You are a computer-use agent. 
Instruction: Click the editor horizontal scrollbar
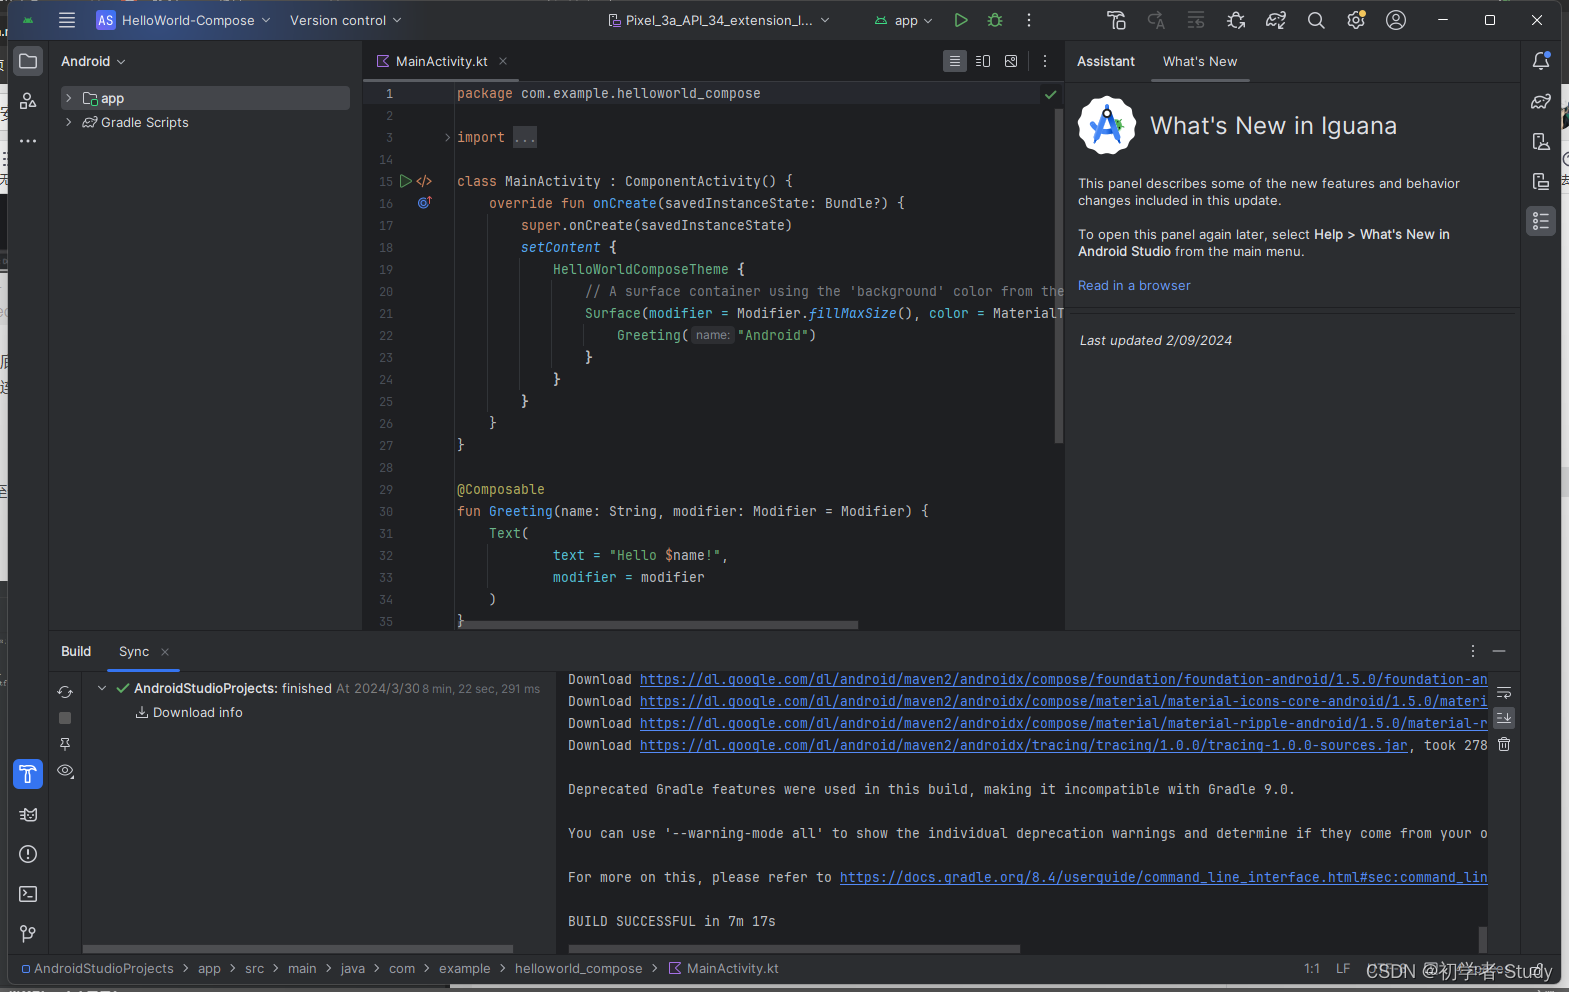658,625
